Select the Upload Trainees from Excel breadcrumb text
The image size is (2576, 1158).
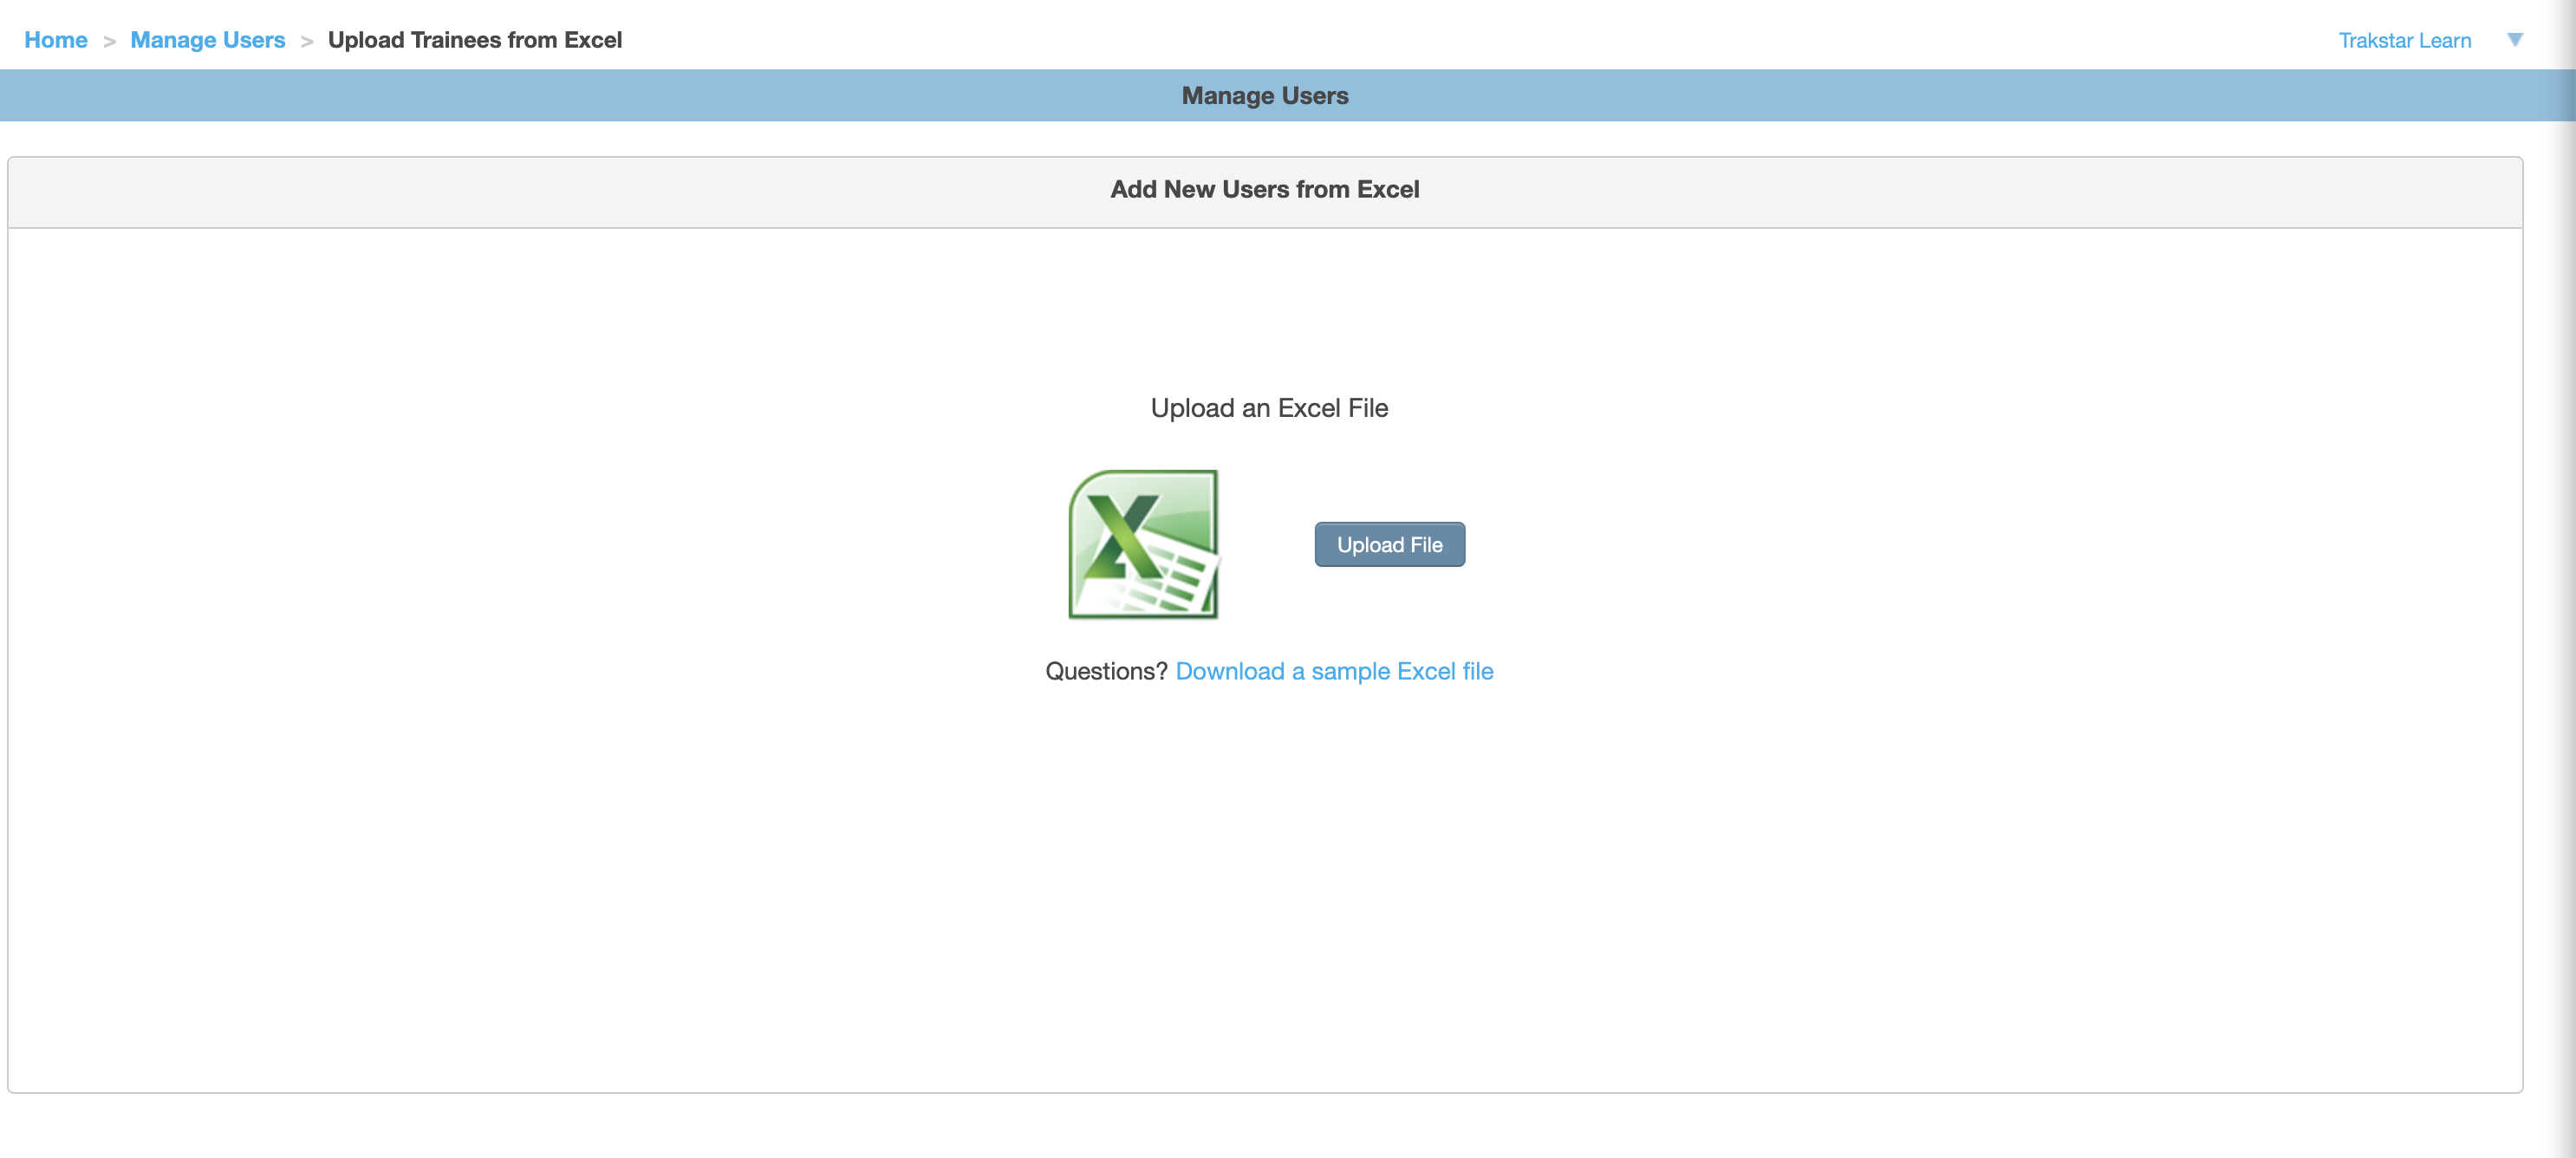pyautogui.click(x=475, y=40)
